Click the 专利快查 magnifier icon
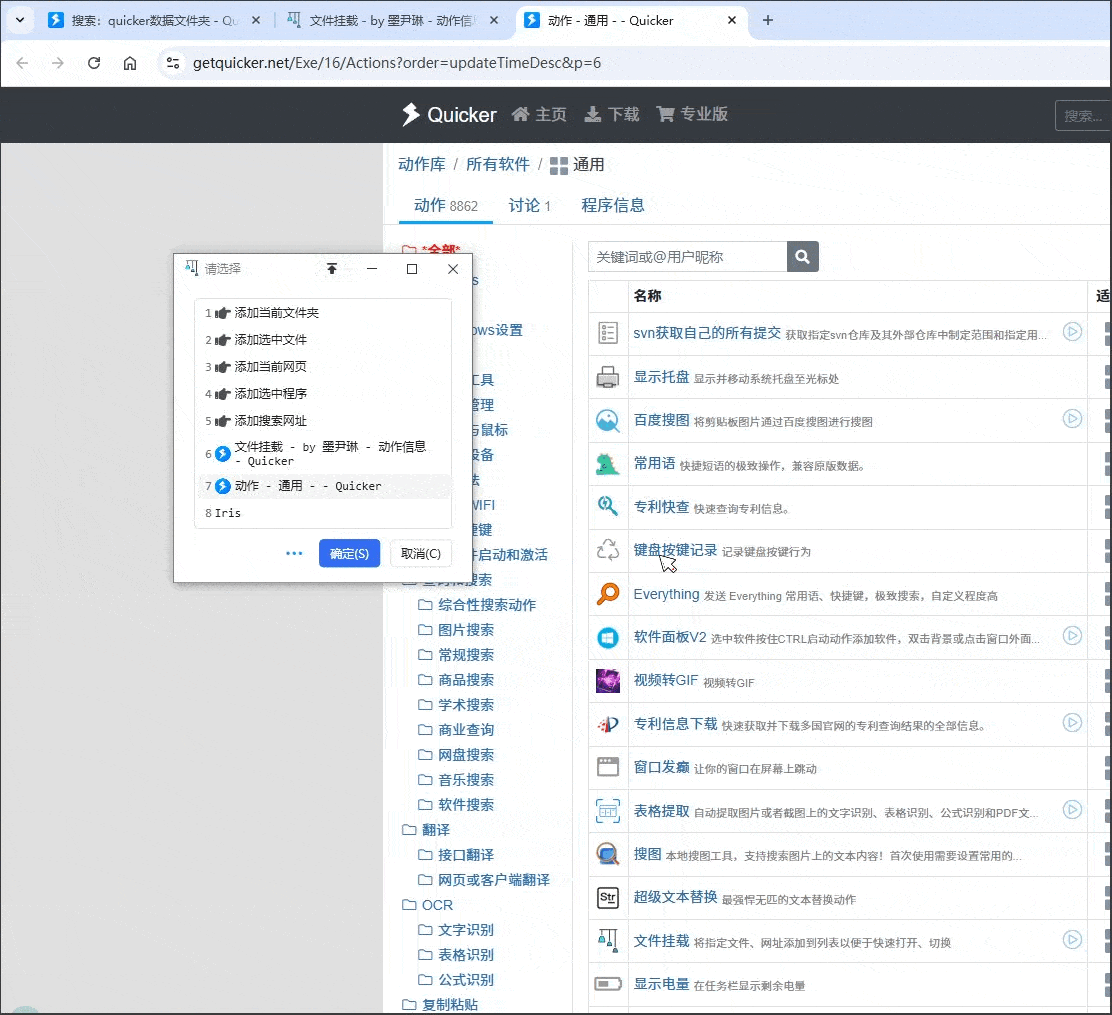1112x1015 pixels. coord(608,506)
